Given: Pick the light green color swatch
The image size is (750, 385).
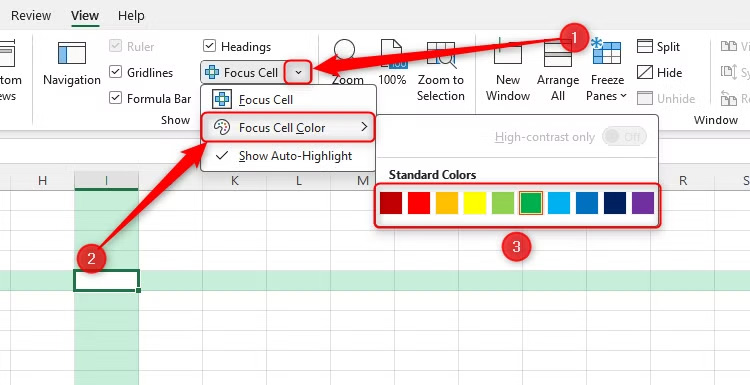Looking at the screenshot, I should point(503,203).
